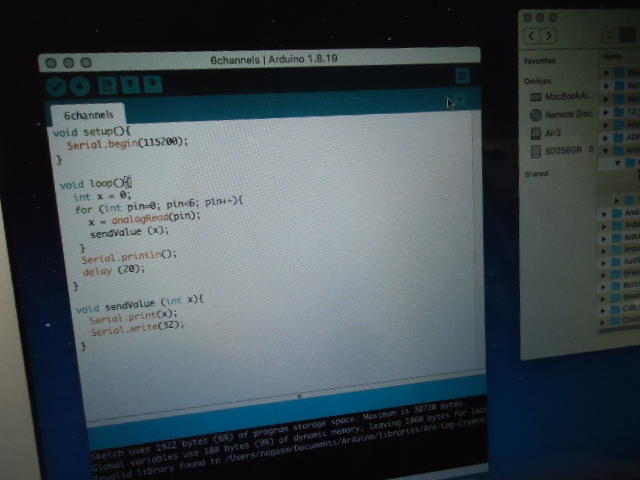Click the Devices header in Finder sidebar
The width and height of the screenshot is (640, 480).
[x=538, y=81]
